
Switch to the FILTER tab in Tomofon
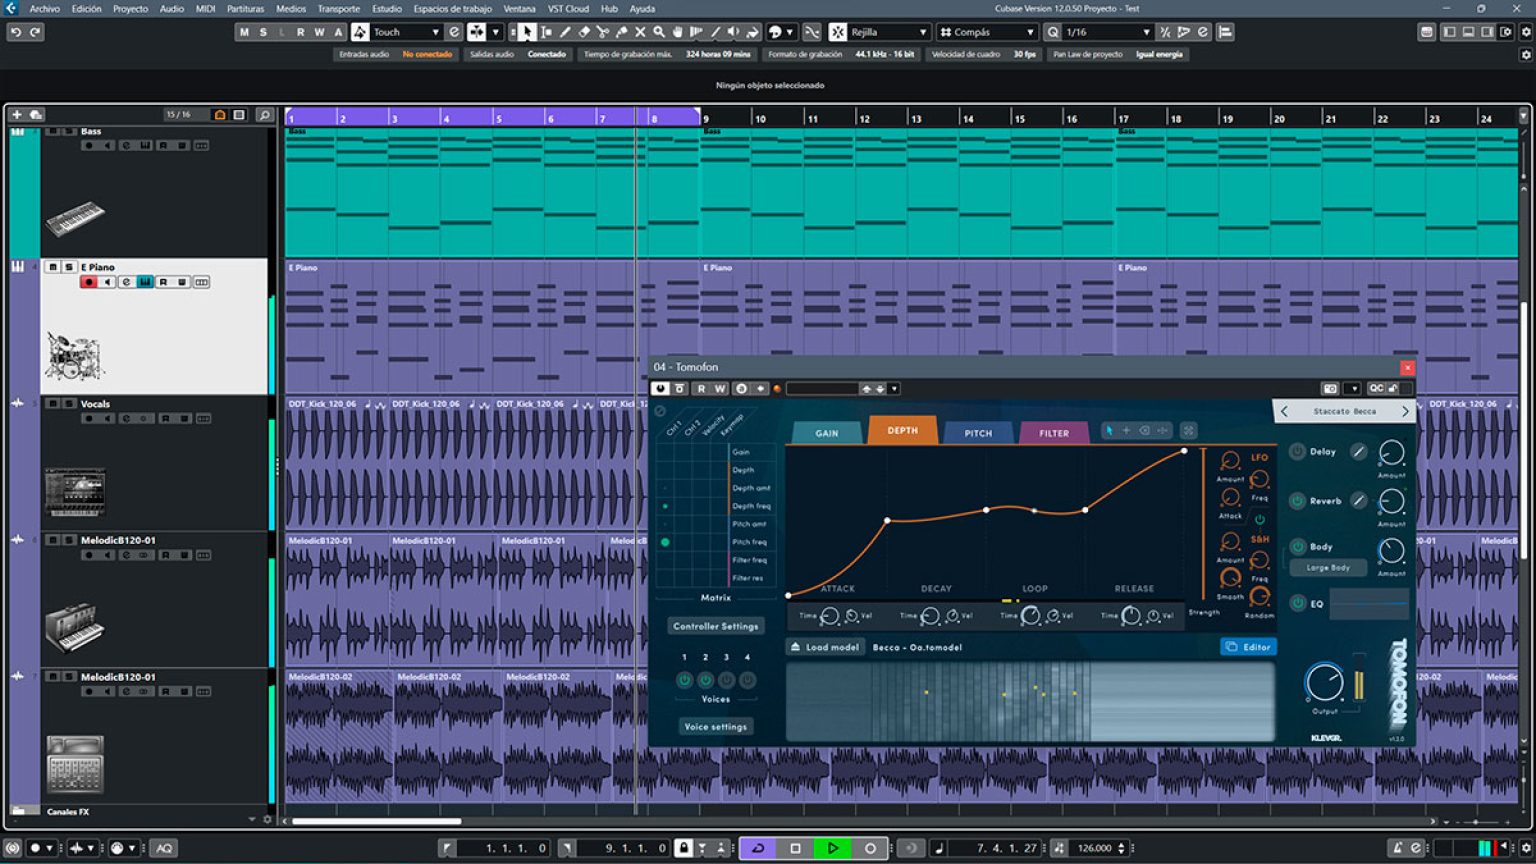click(1054, 433)
